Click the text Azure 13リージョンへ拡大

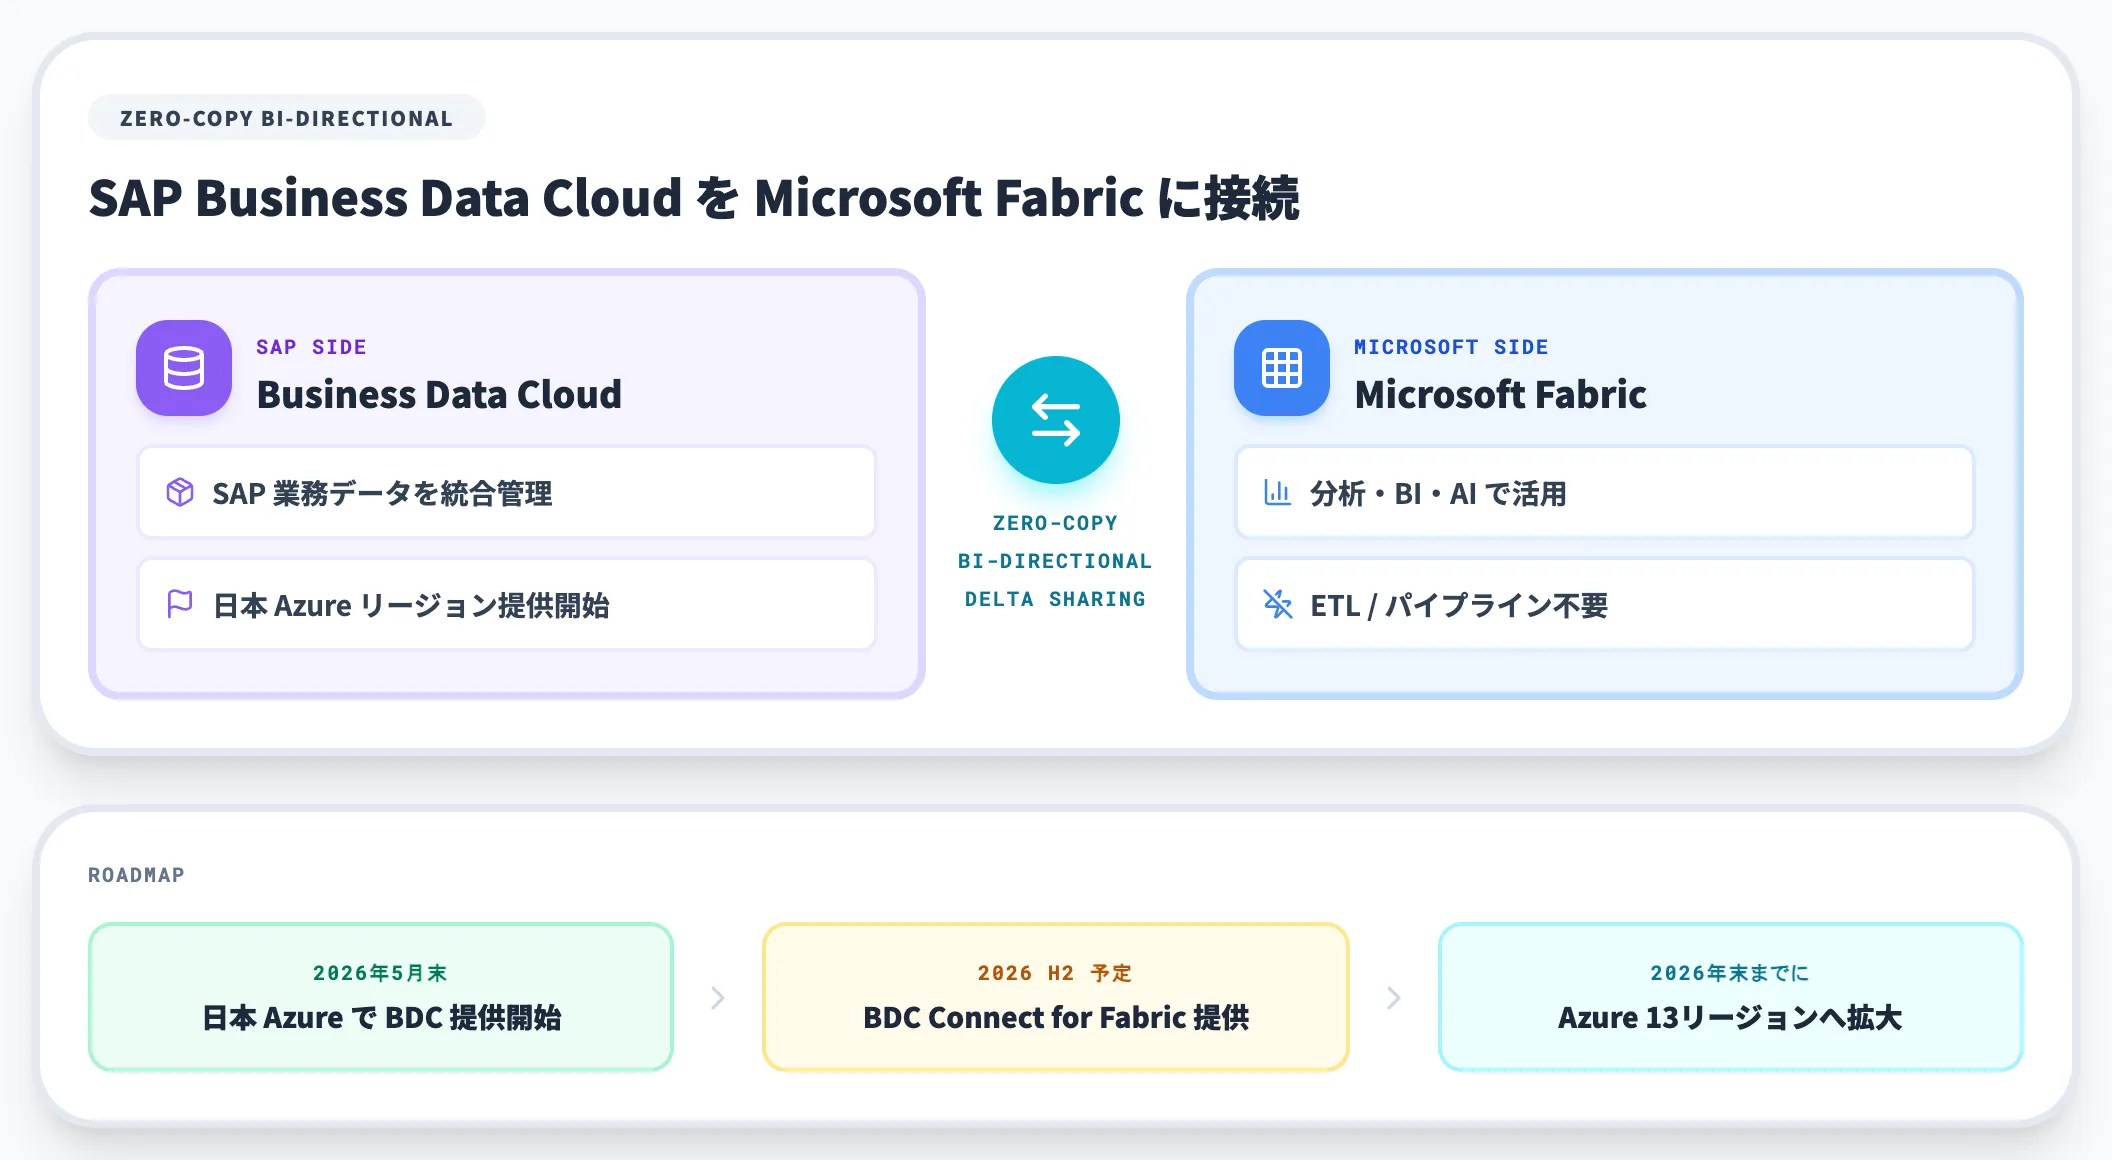click(1730, 1018)
